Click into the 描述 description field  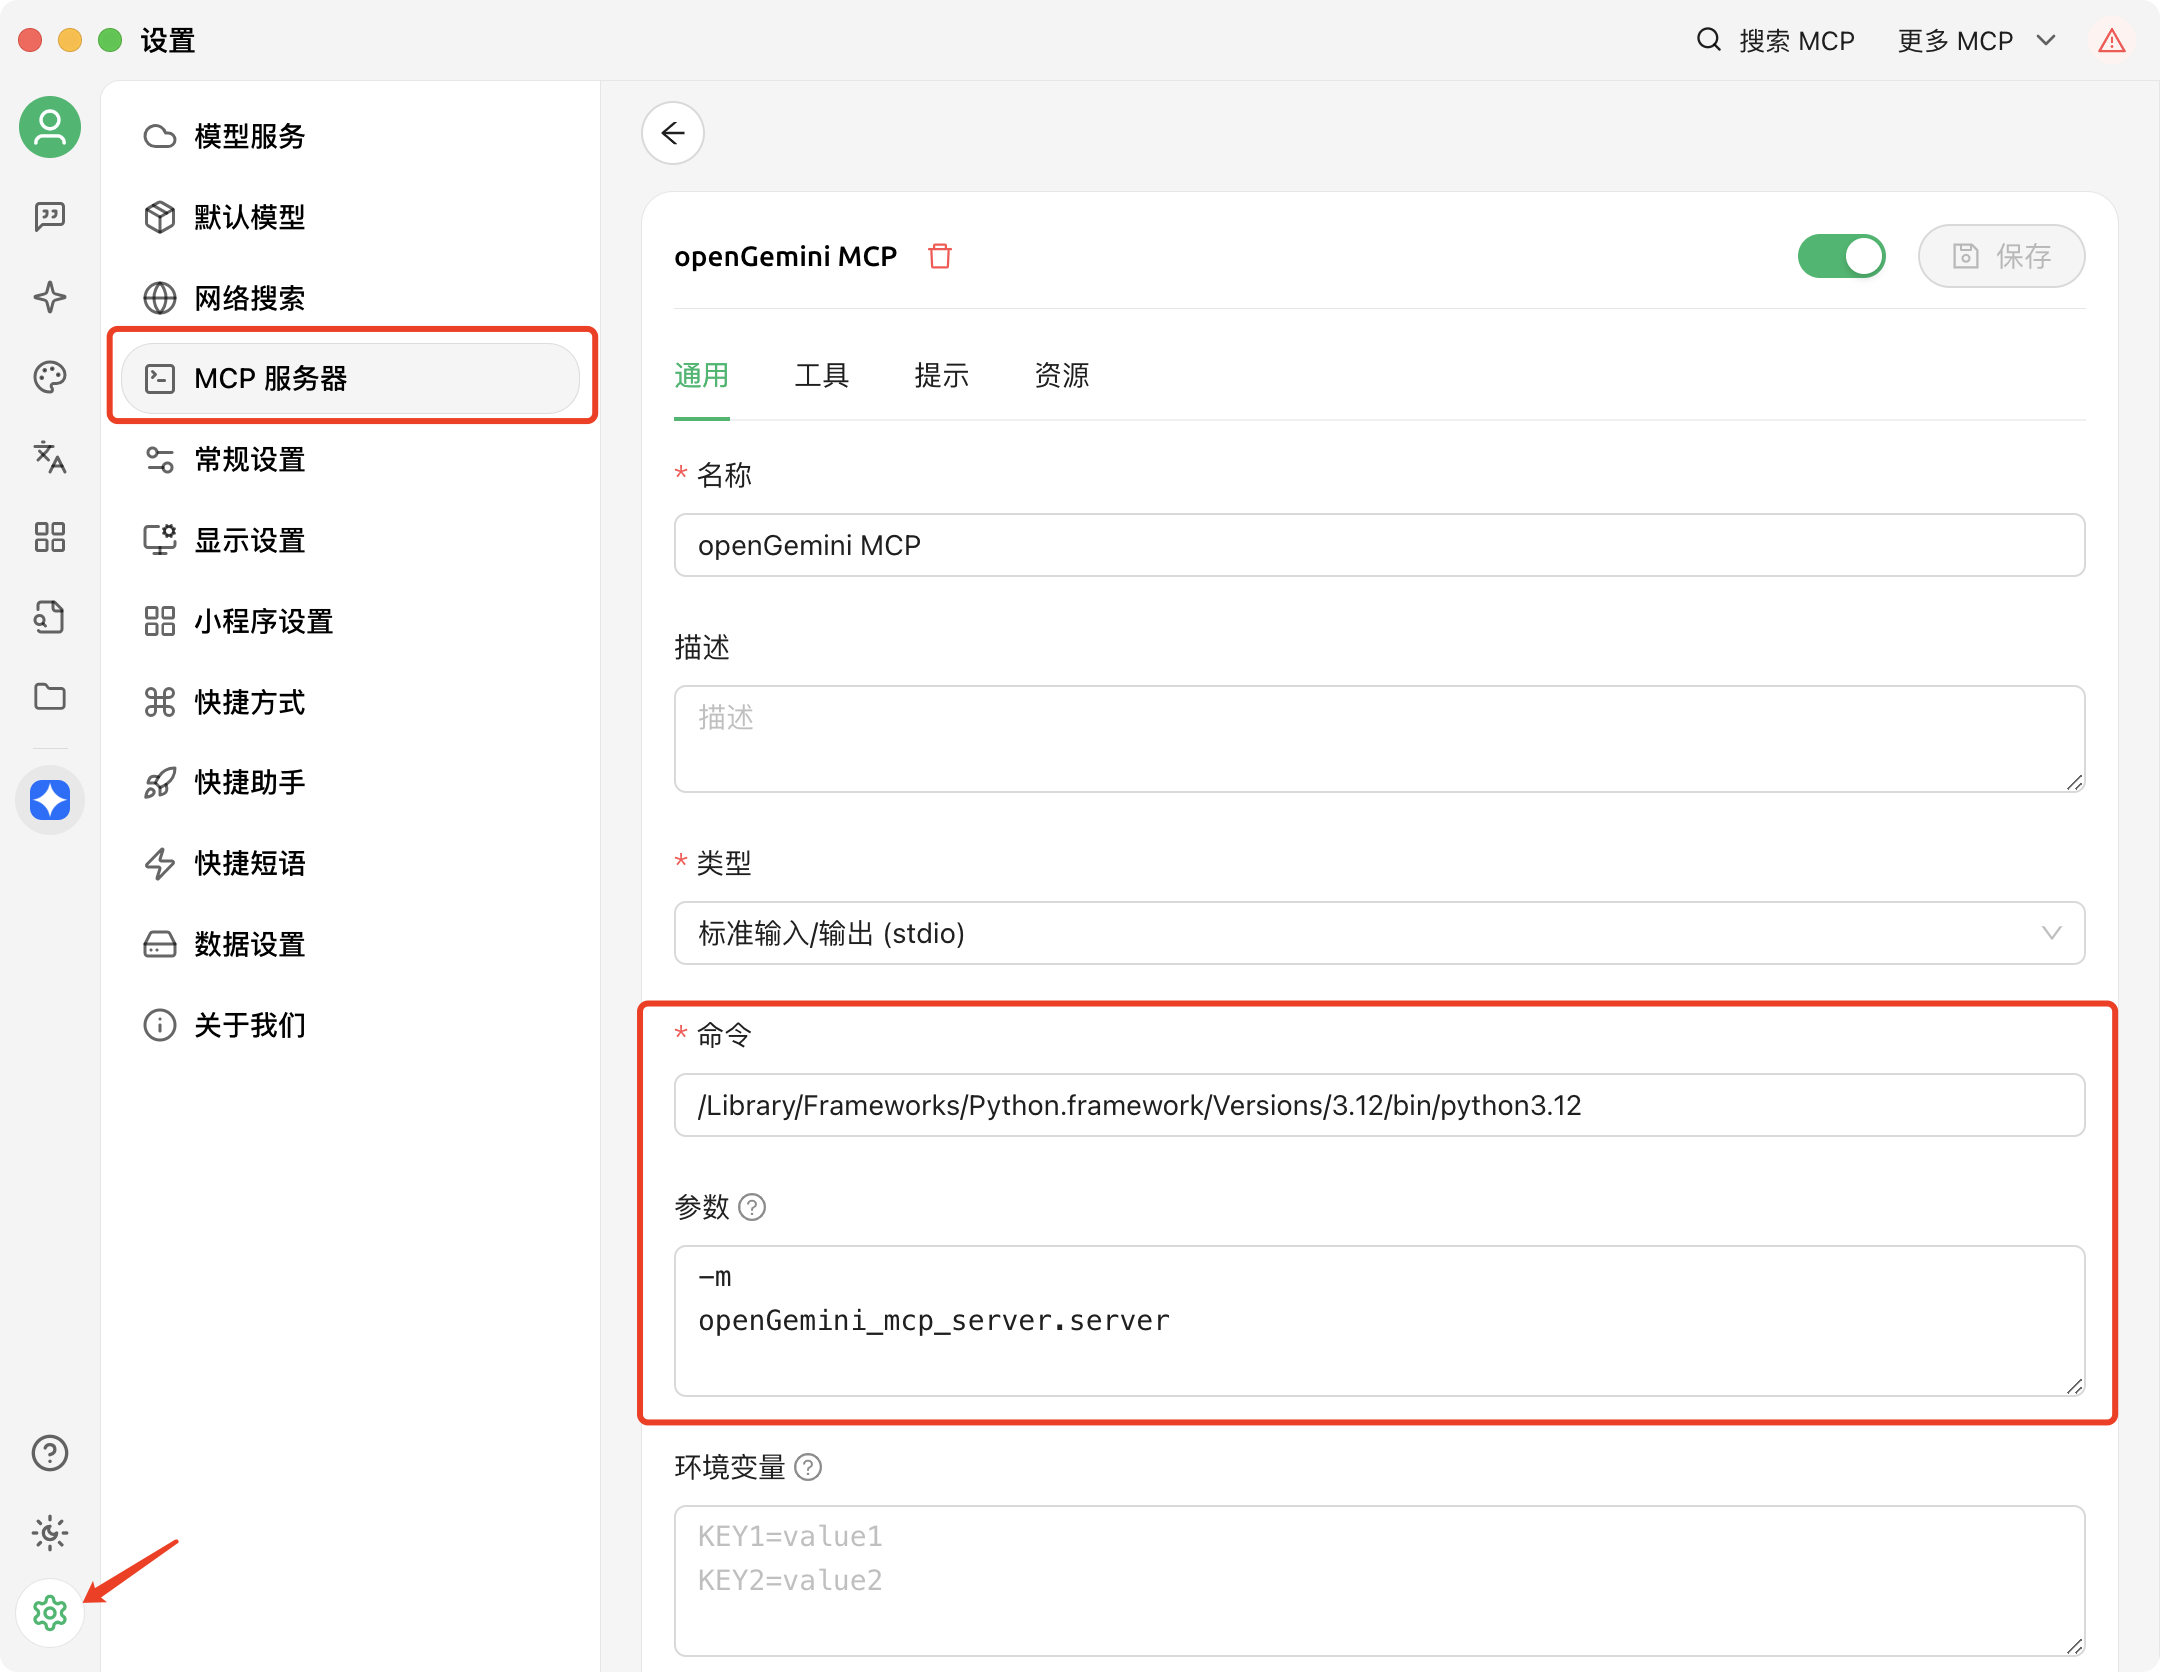click(x=1379, y=738)
